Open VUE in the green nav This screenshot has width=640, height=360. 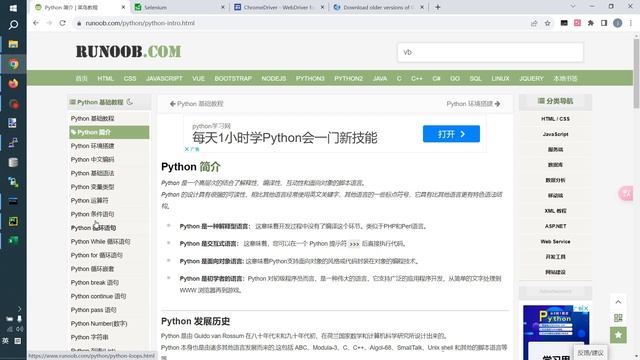[x=198, y=78]
